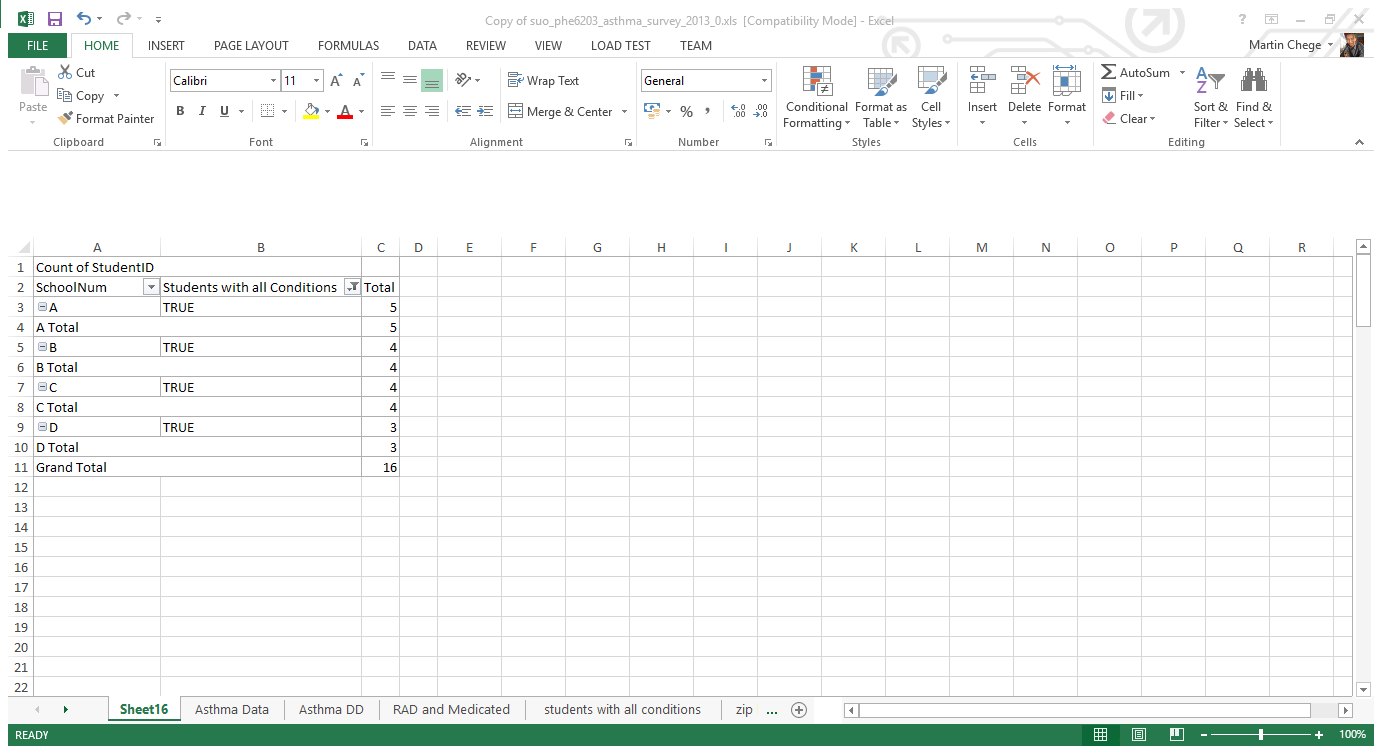
Task: Open the green FILE button
Action: pos(37,45)
